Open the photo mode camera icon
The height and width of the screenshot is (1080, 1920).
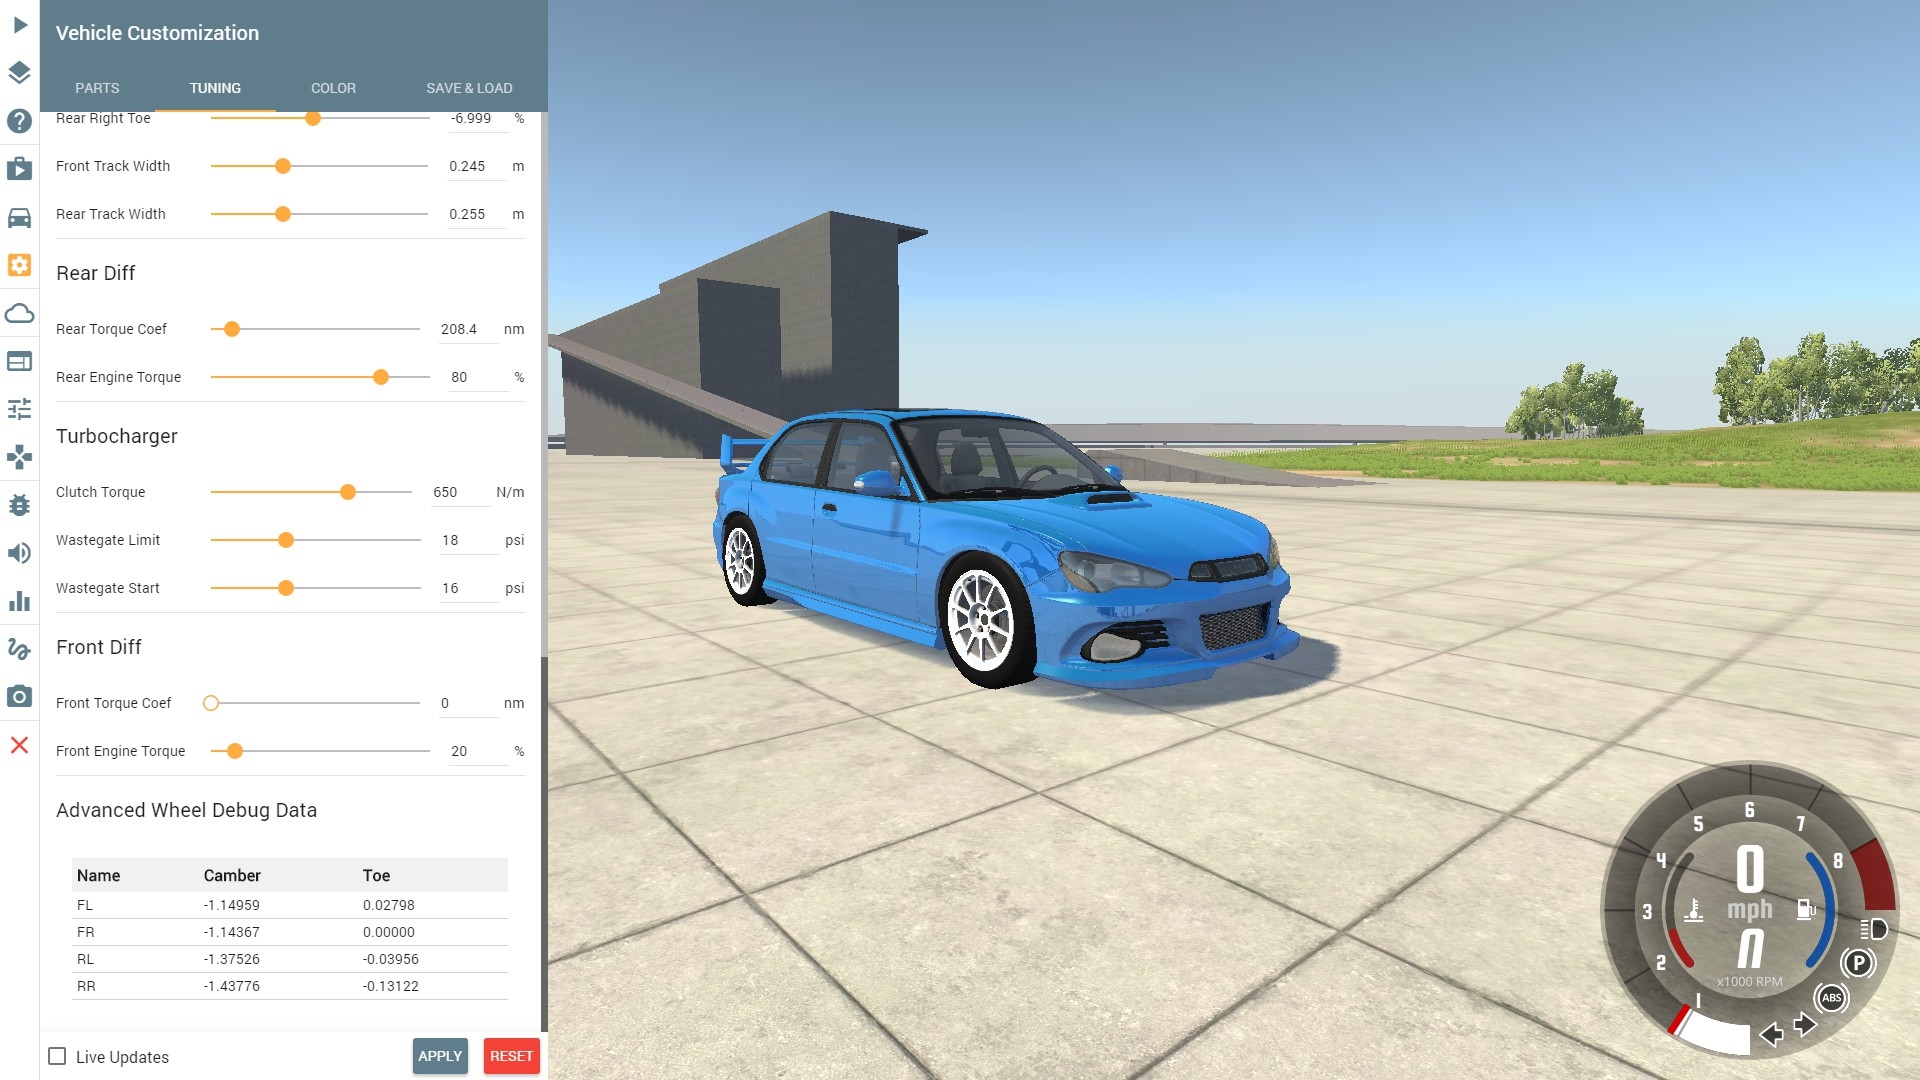point(19,696)
